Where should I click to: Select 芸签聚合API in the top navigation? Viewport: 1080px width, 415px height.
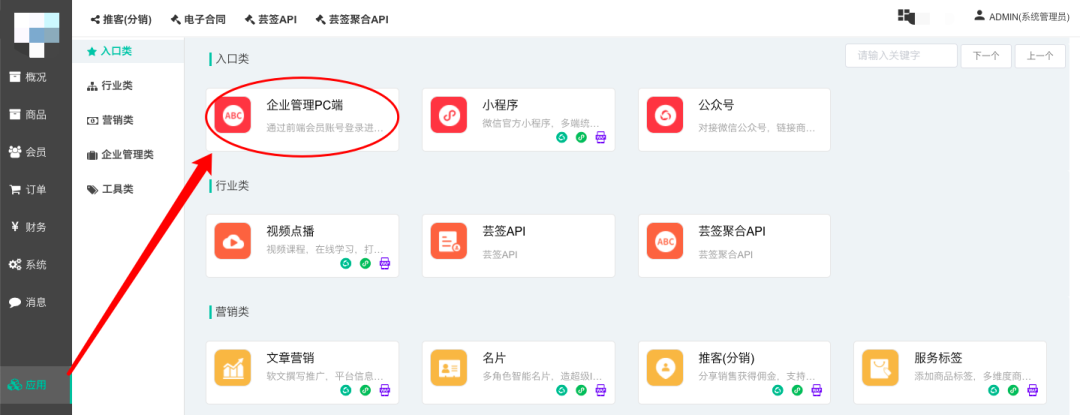coord(352,19)
